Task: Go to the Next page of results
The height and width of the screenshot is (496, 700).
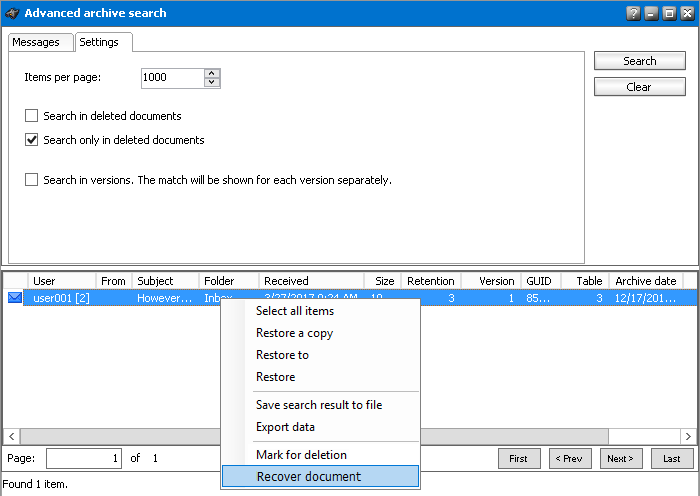Action: pyautogui.click(x=621, y=458)
